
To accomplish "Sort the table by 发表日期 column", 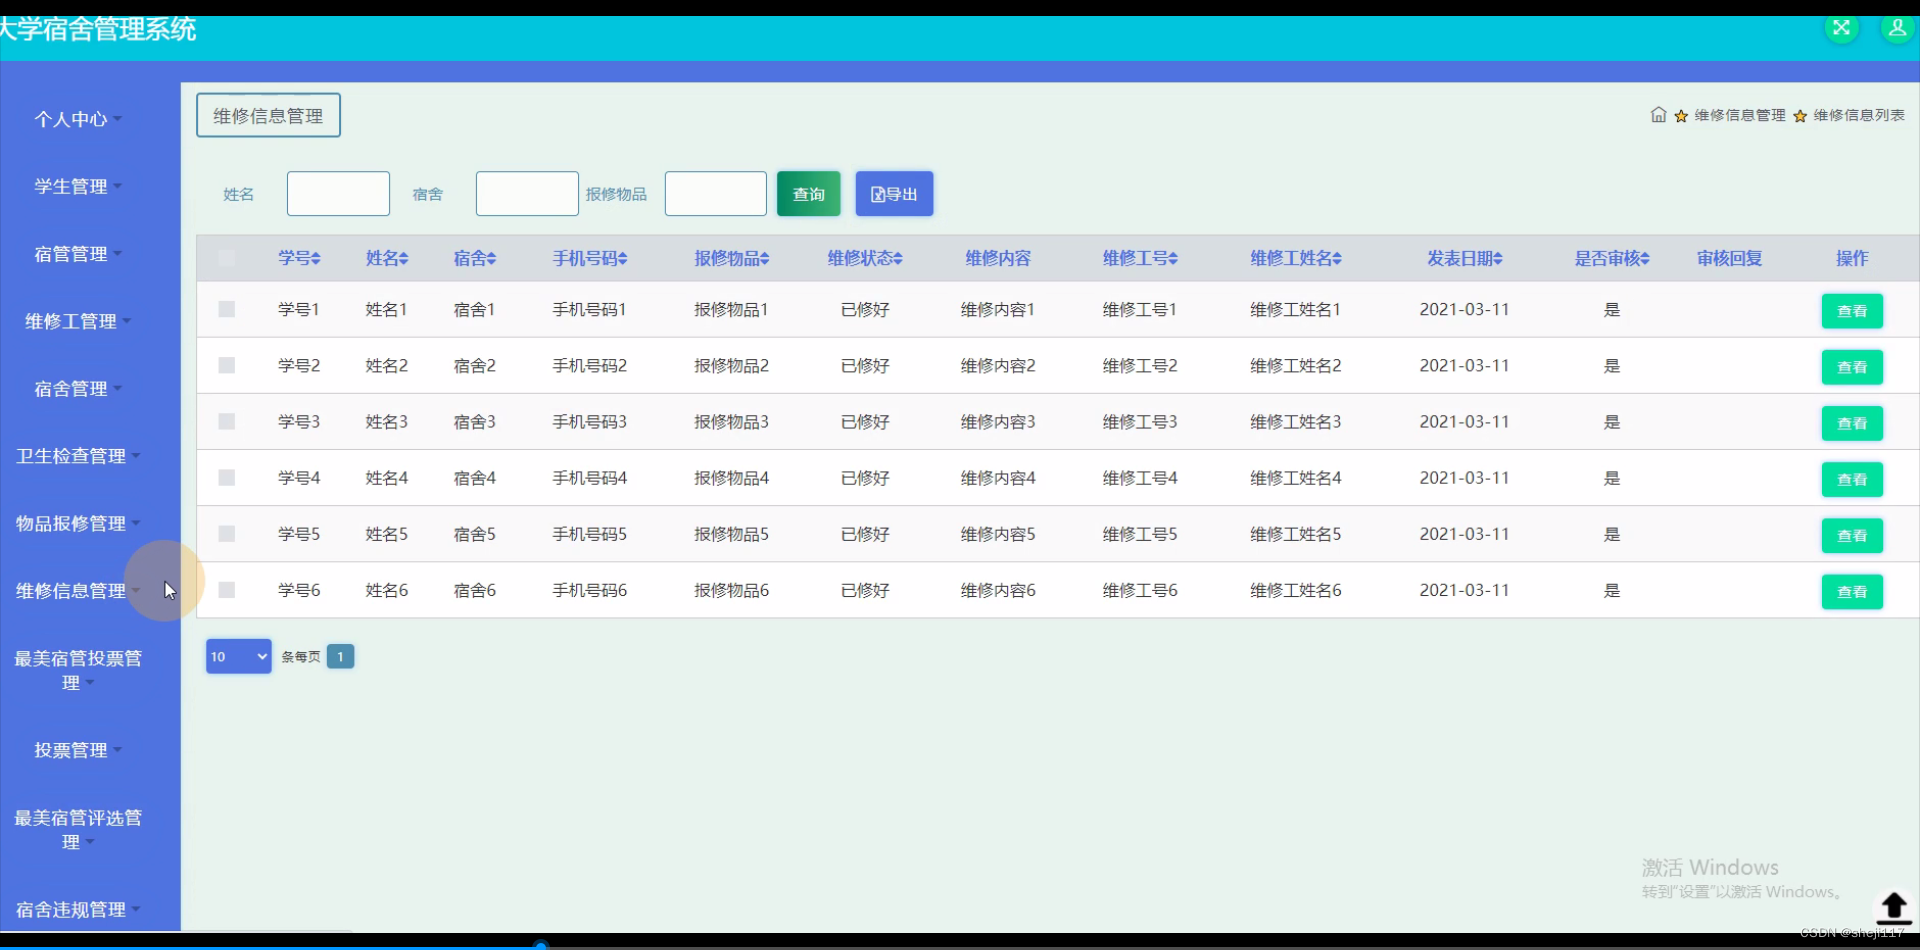I will 1464,258.
